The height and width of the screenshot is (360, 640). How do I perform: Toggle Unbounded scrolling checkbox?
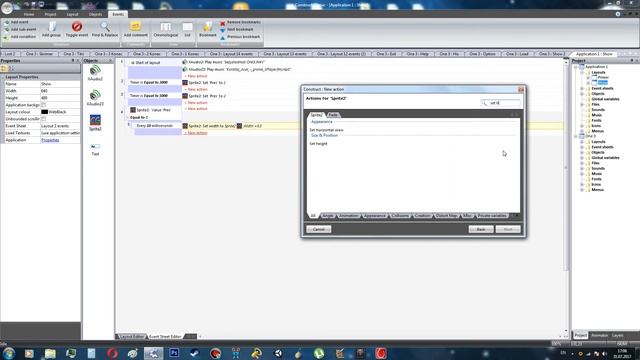click(43, 119)
